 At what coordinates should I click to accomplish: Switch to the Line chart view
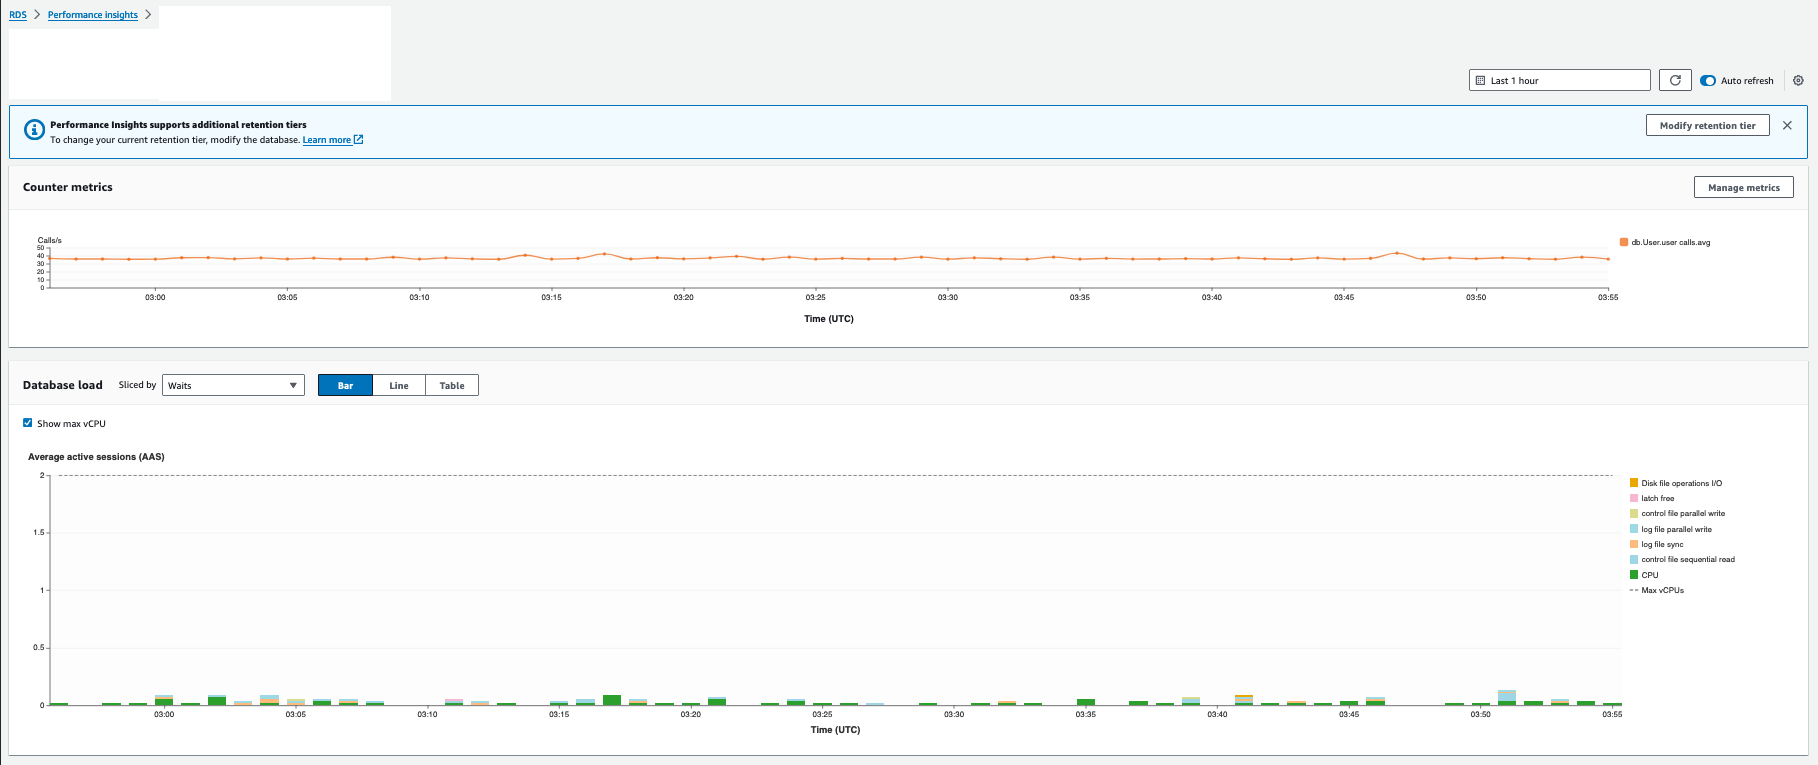coord(398,386)
